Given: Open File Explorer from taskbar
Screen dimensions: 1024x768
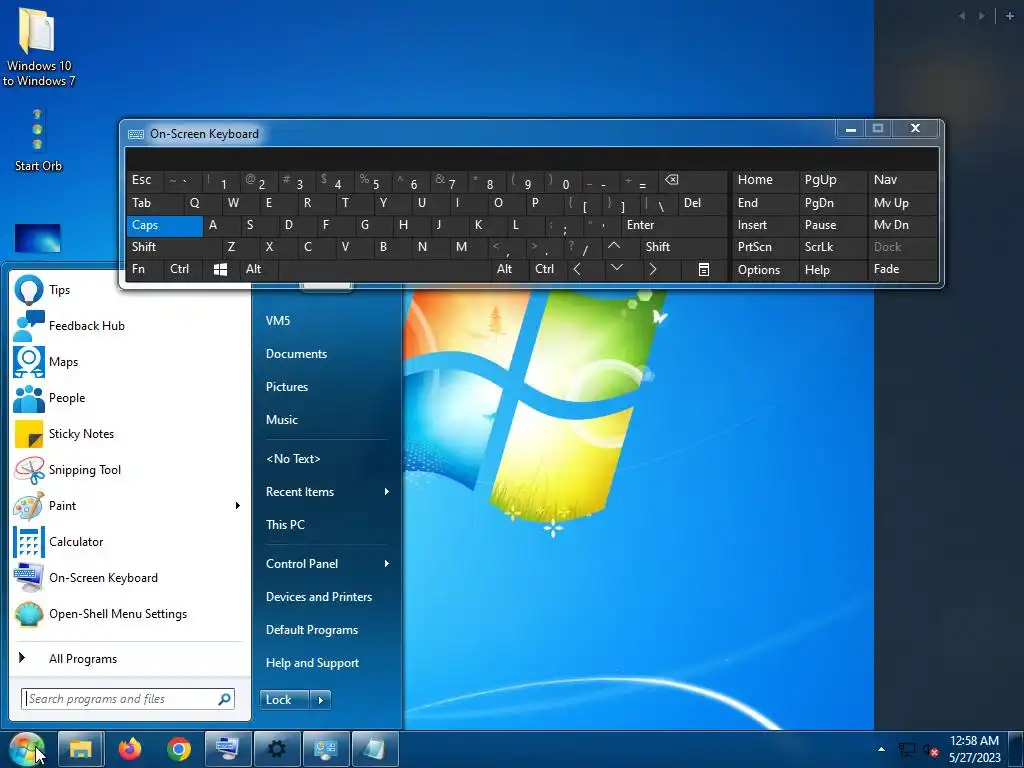Looking at the screenshot, I should pyautogui.click(x=80, y=748).
